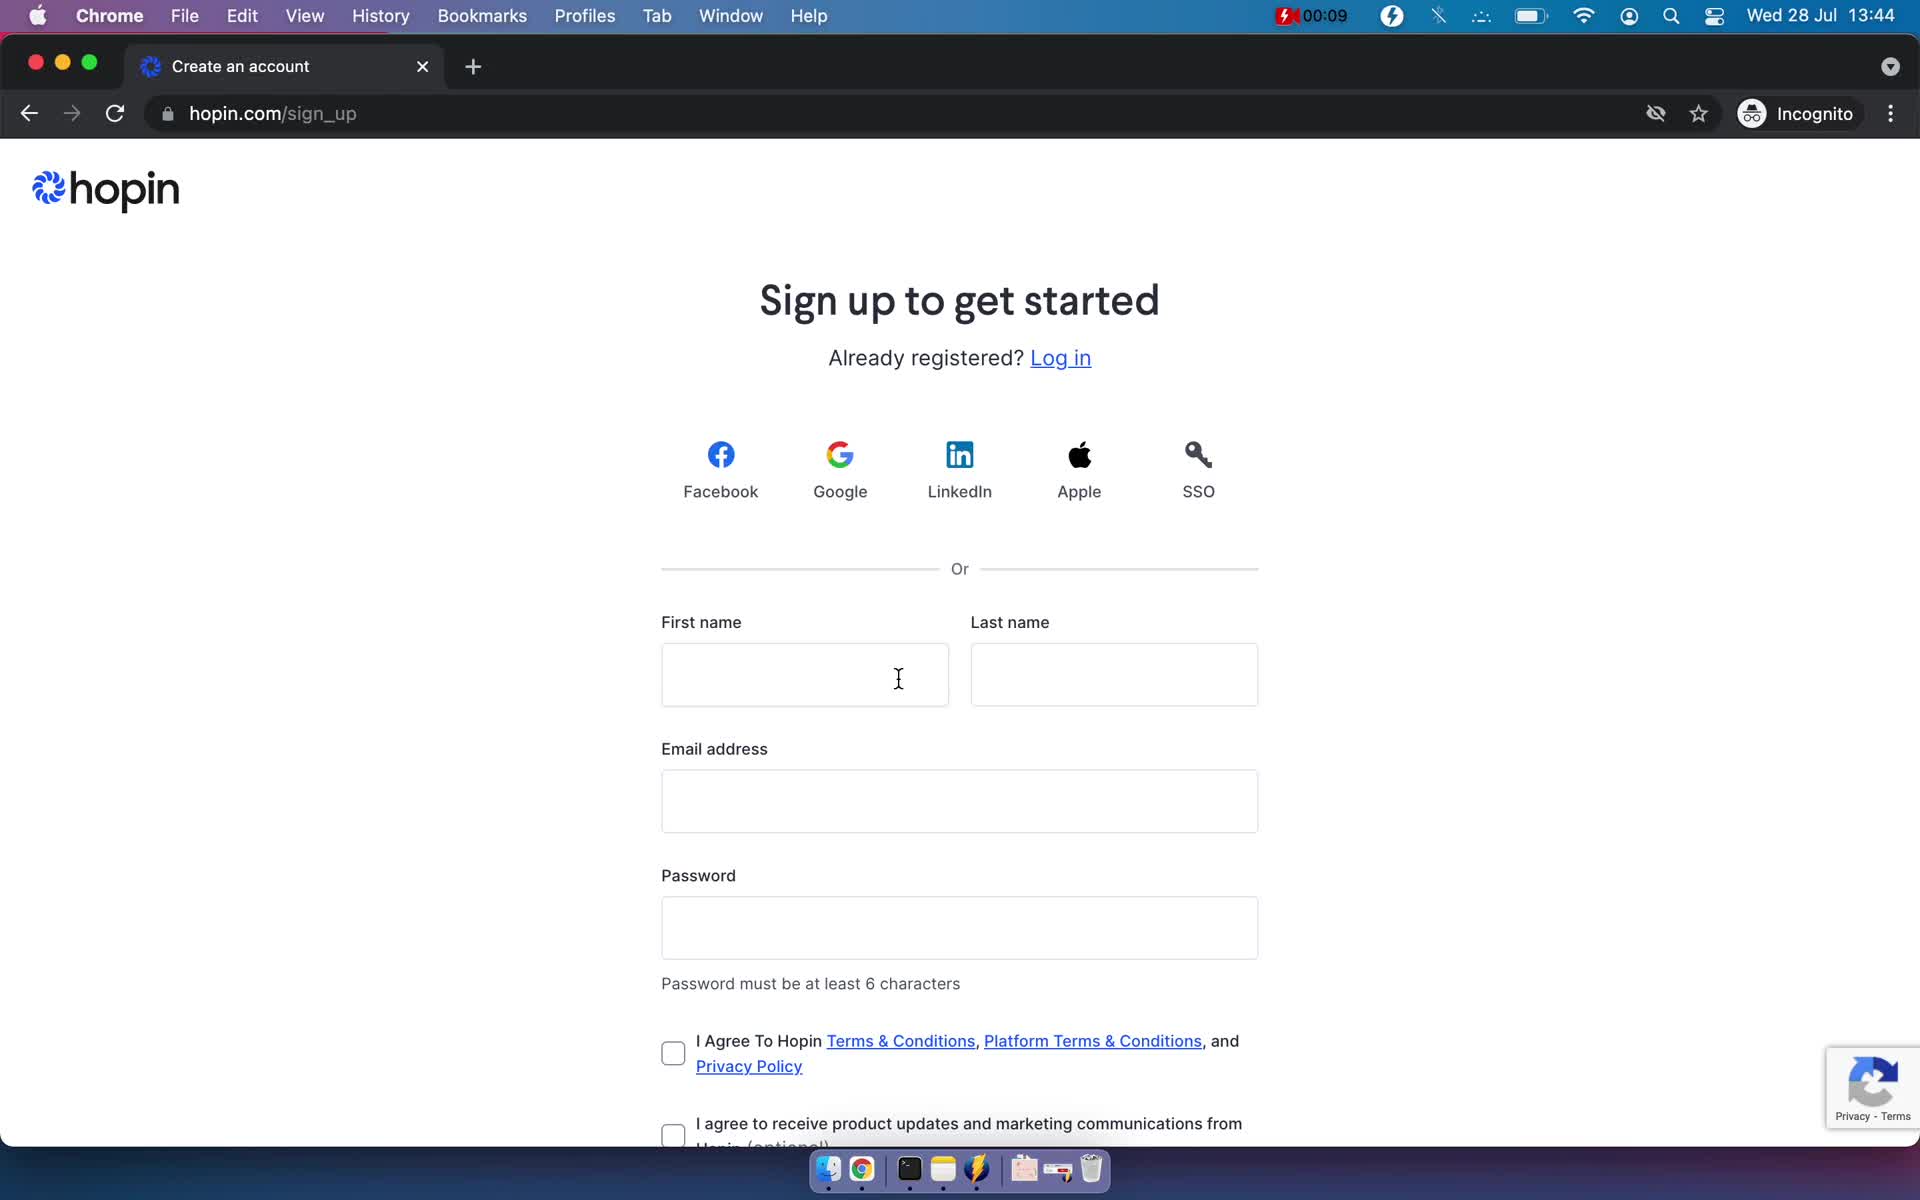The image size is (1920, 1200).
Task: Open the Privacy Policy link
Action: click(749, 1066)
